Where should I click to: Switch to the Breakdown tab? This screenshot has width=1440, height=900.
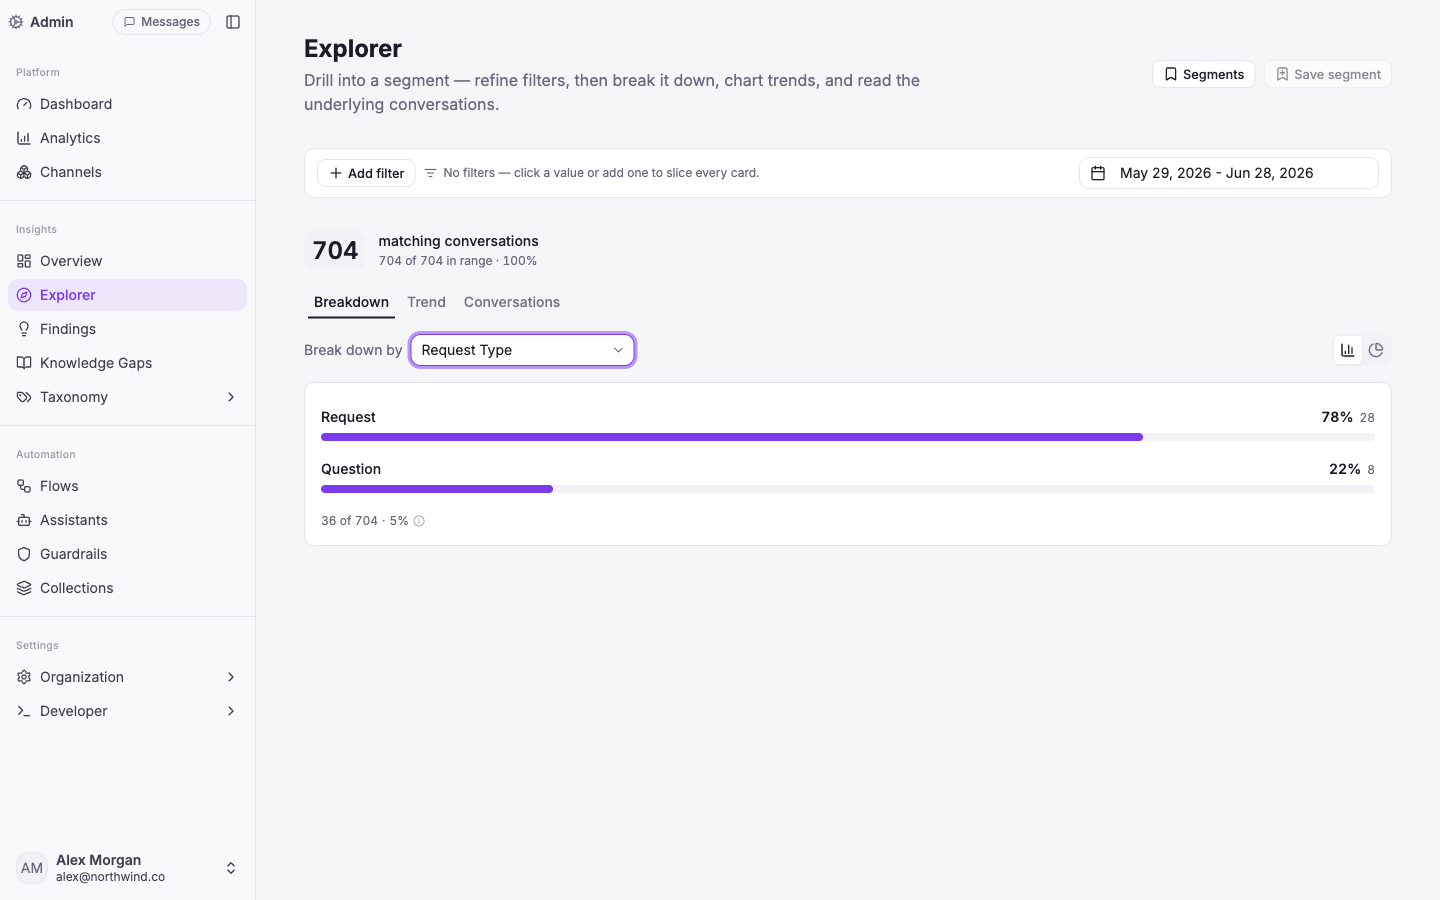[351, 302]
